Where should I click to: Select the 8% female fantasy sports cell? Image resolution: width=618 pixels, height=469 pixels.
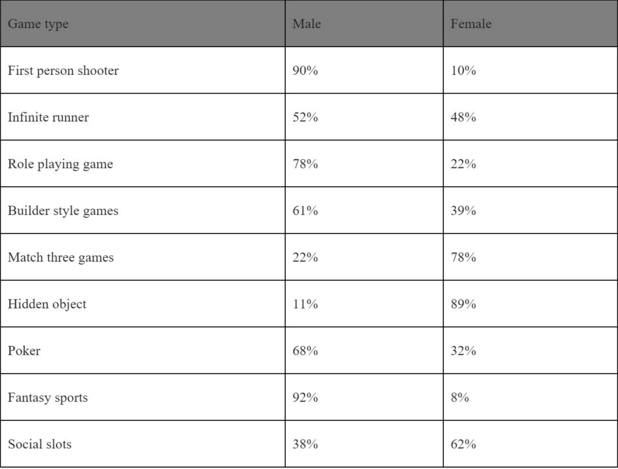[460, 397]
